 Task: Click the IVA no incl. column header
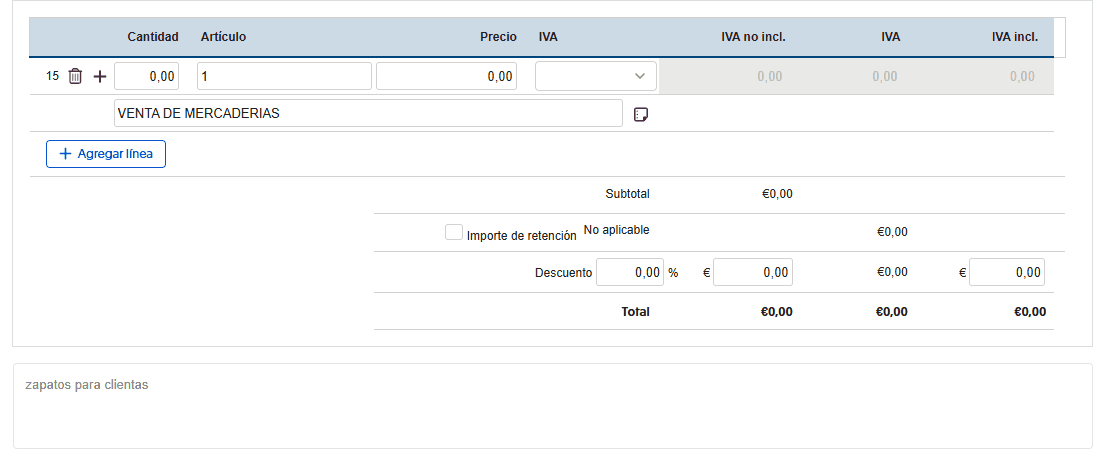click(753, 37)
